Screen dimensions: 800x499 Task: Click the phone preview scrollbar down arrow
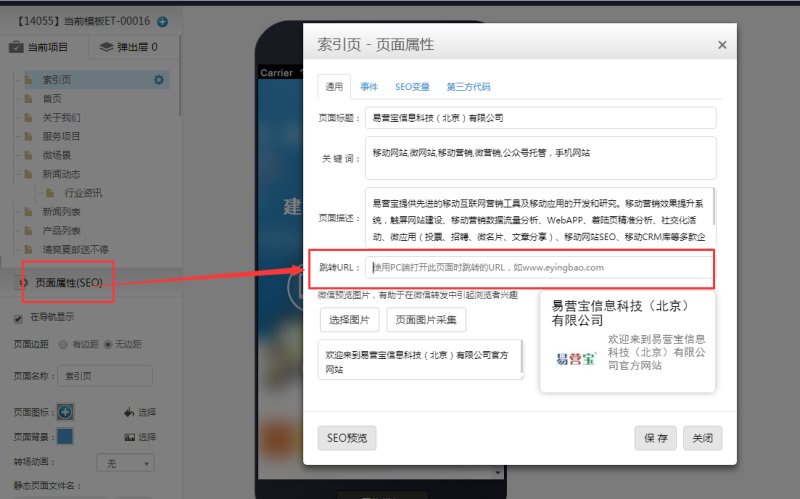(498, 473)
